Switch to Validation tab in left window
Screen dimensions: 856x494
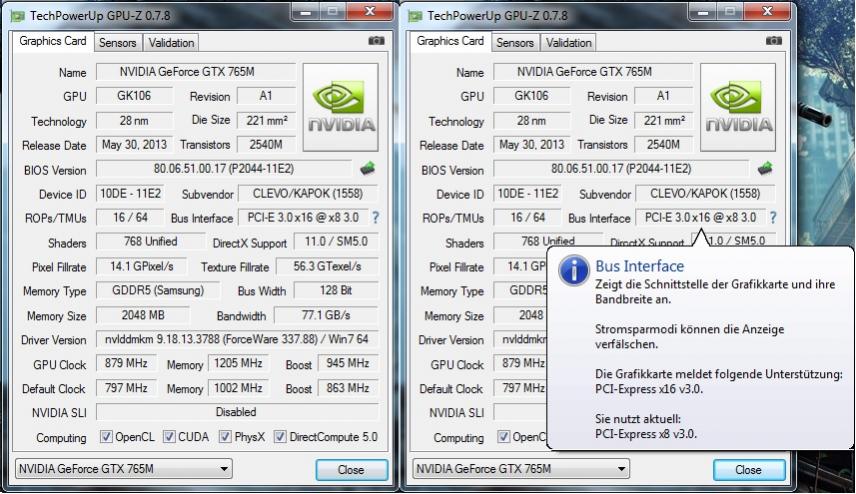pos(171,43)
